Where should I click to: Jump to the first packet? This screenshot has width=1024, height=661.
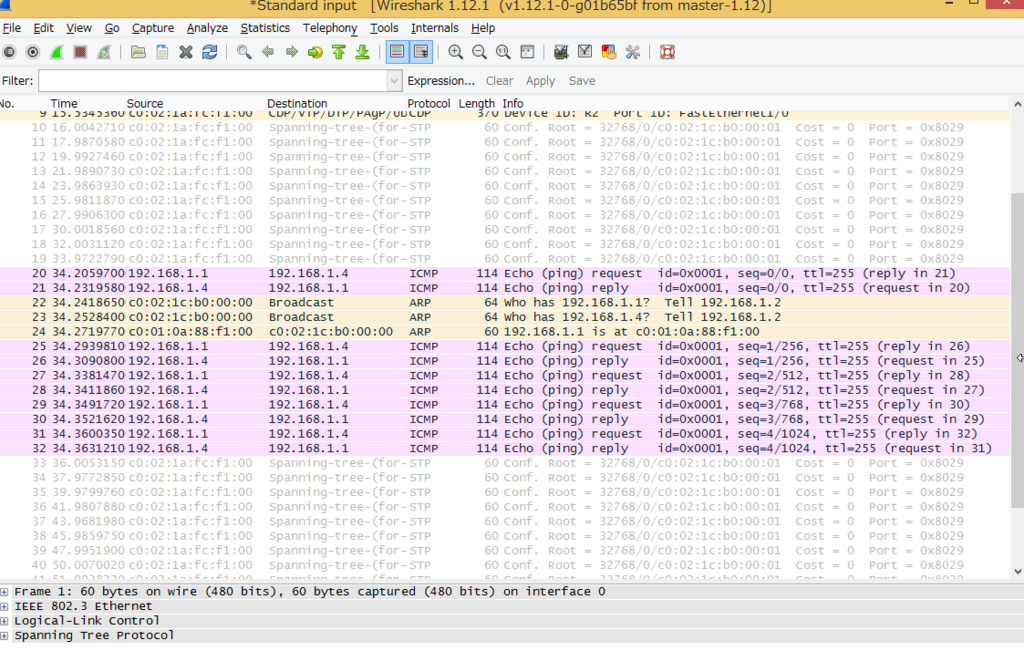[x=338, y=52]
